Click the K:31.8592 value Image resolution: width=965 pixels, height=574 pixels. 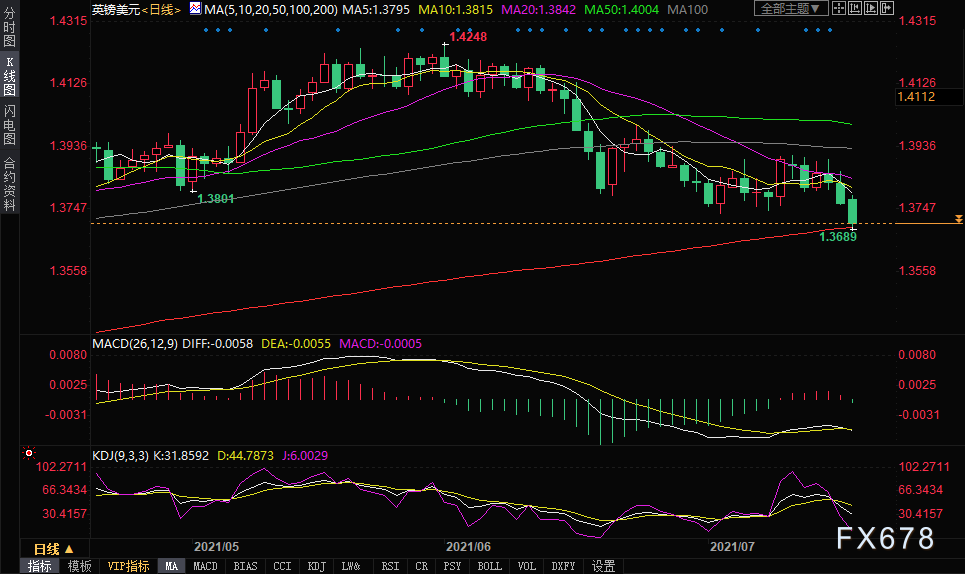click(181, 455)
